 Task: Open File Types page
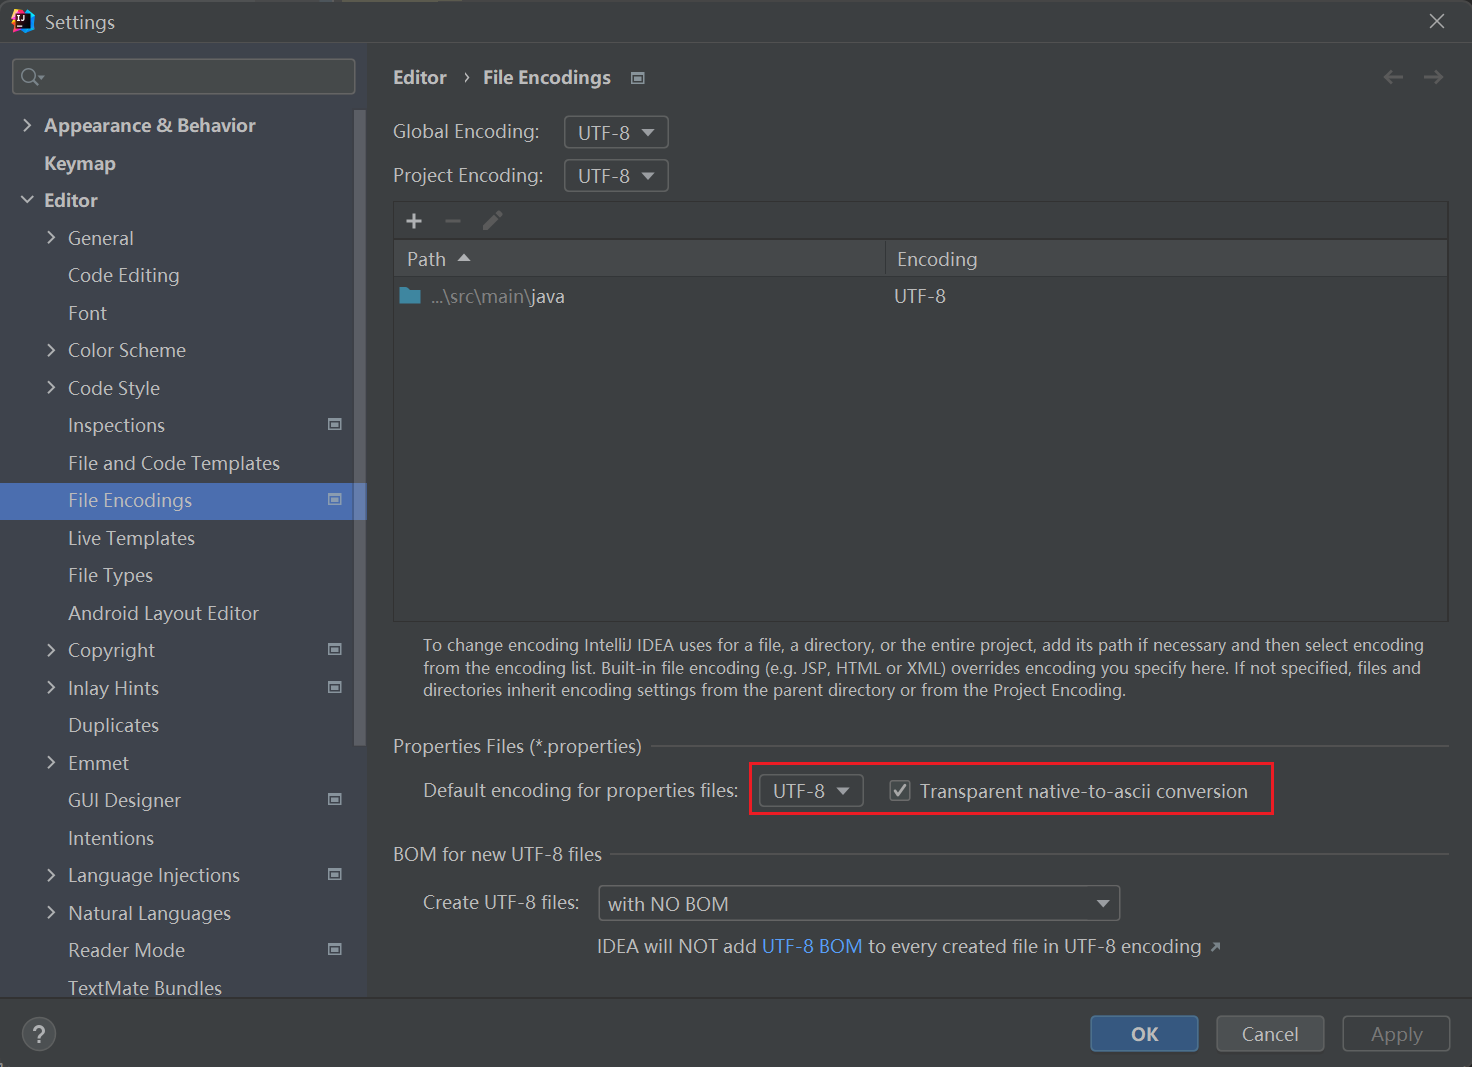(110, 575)
